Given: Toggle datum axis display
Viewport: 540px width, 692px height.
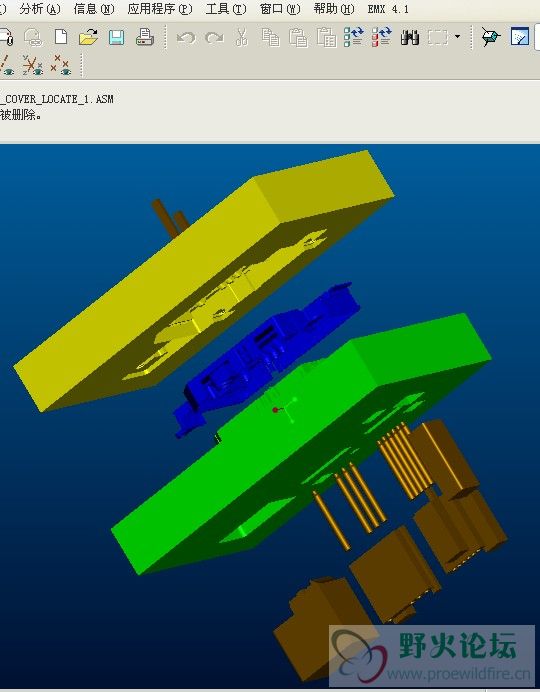Looking at the screenshot, I should click(6, 65).
